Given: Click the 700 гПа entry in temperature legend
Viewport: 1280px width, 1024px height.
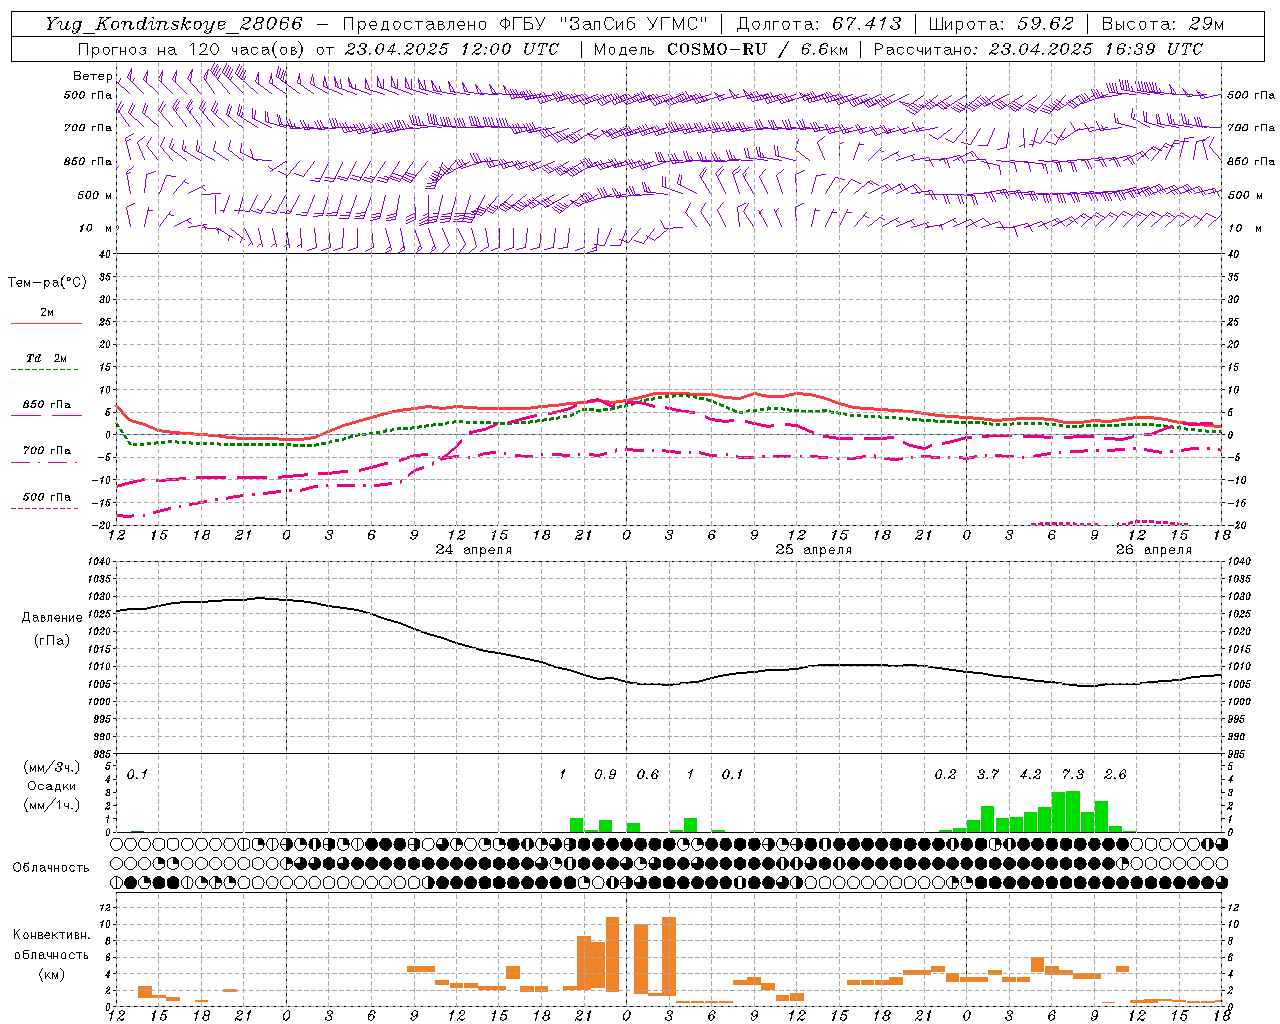Looking at the screenshot, I should [x=47, y=454].
